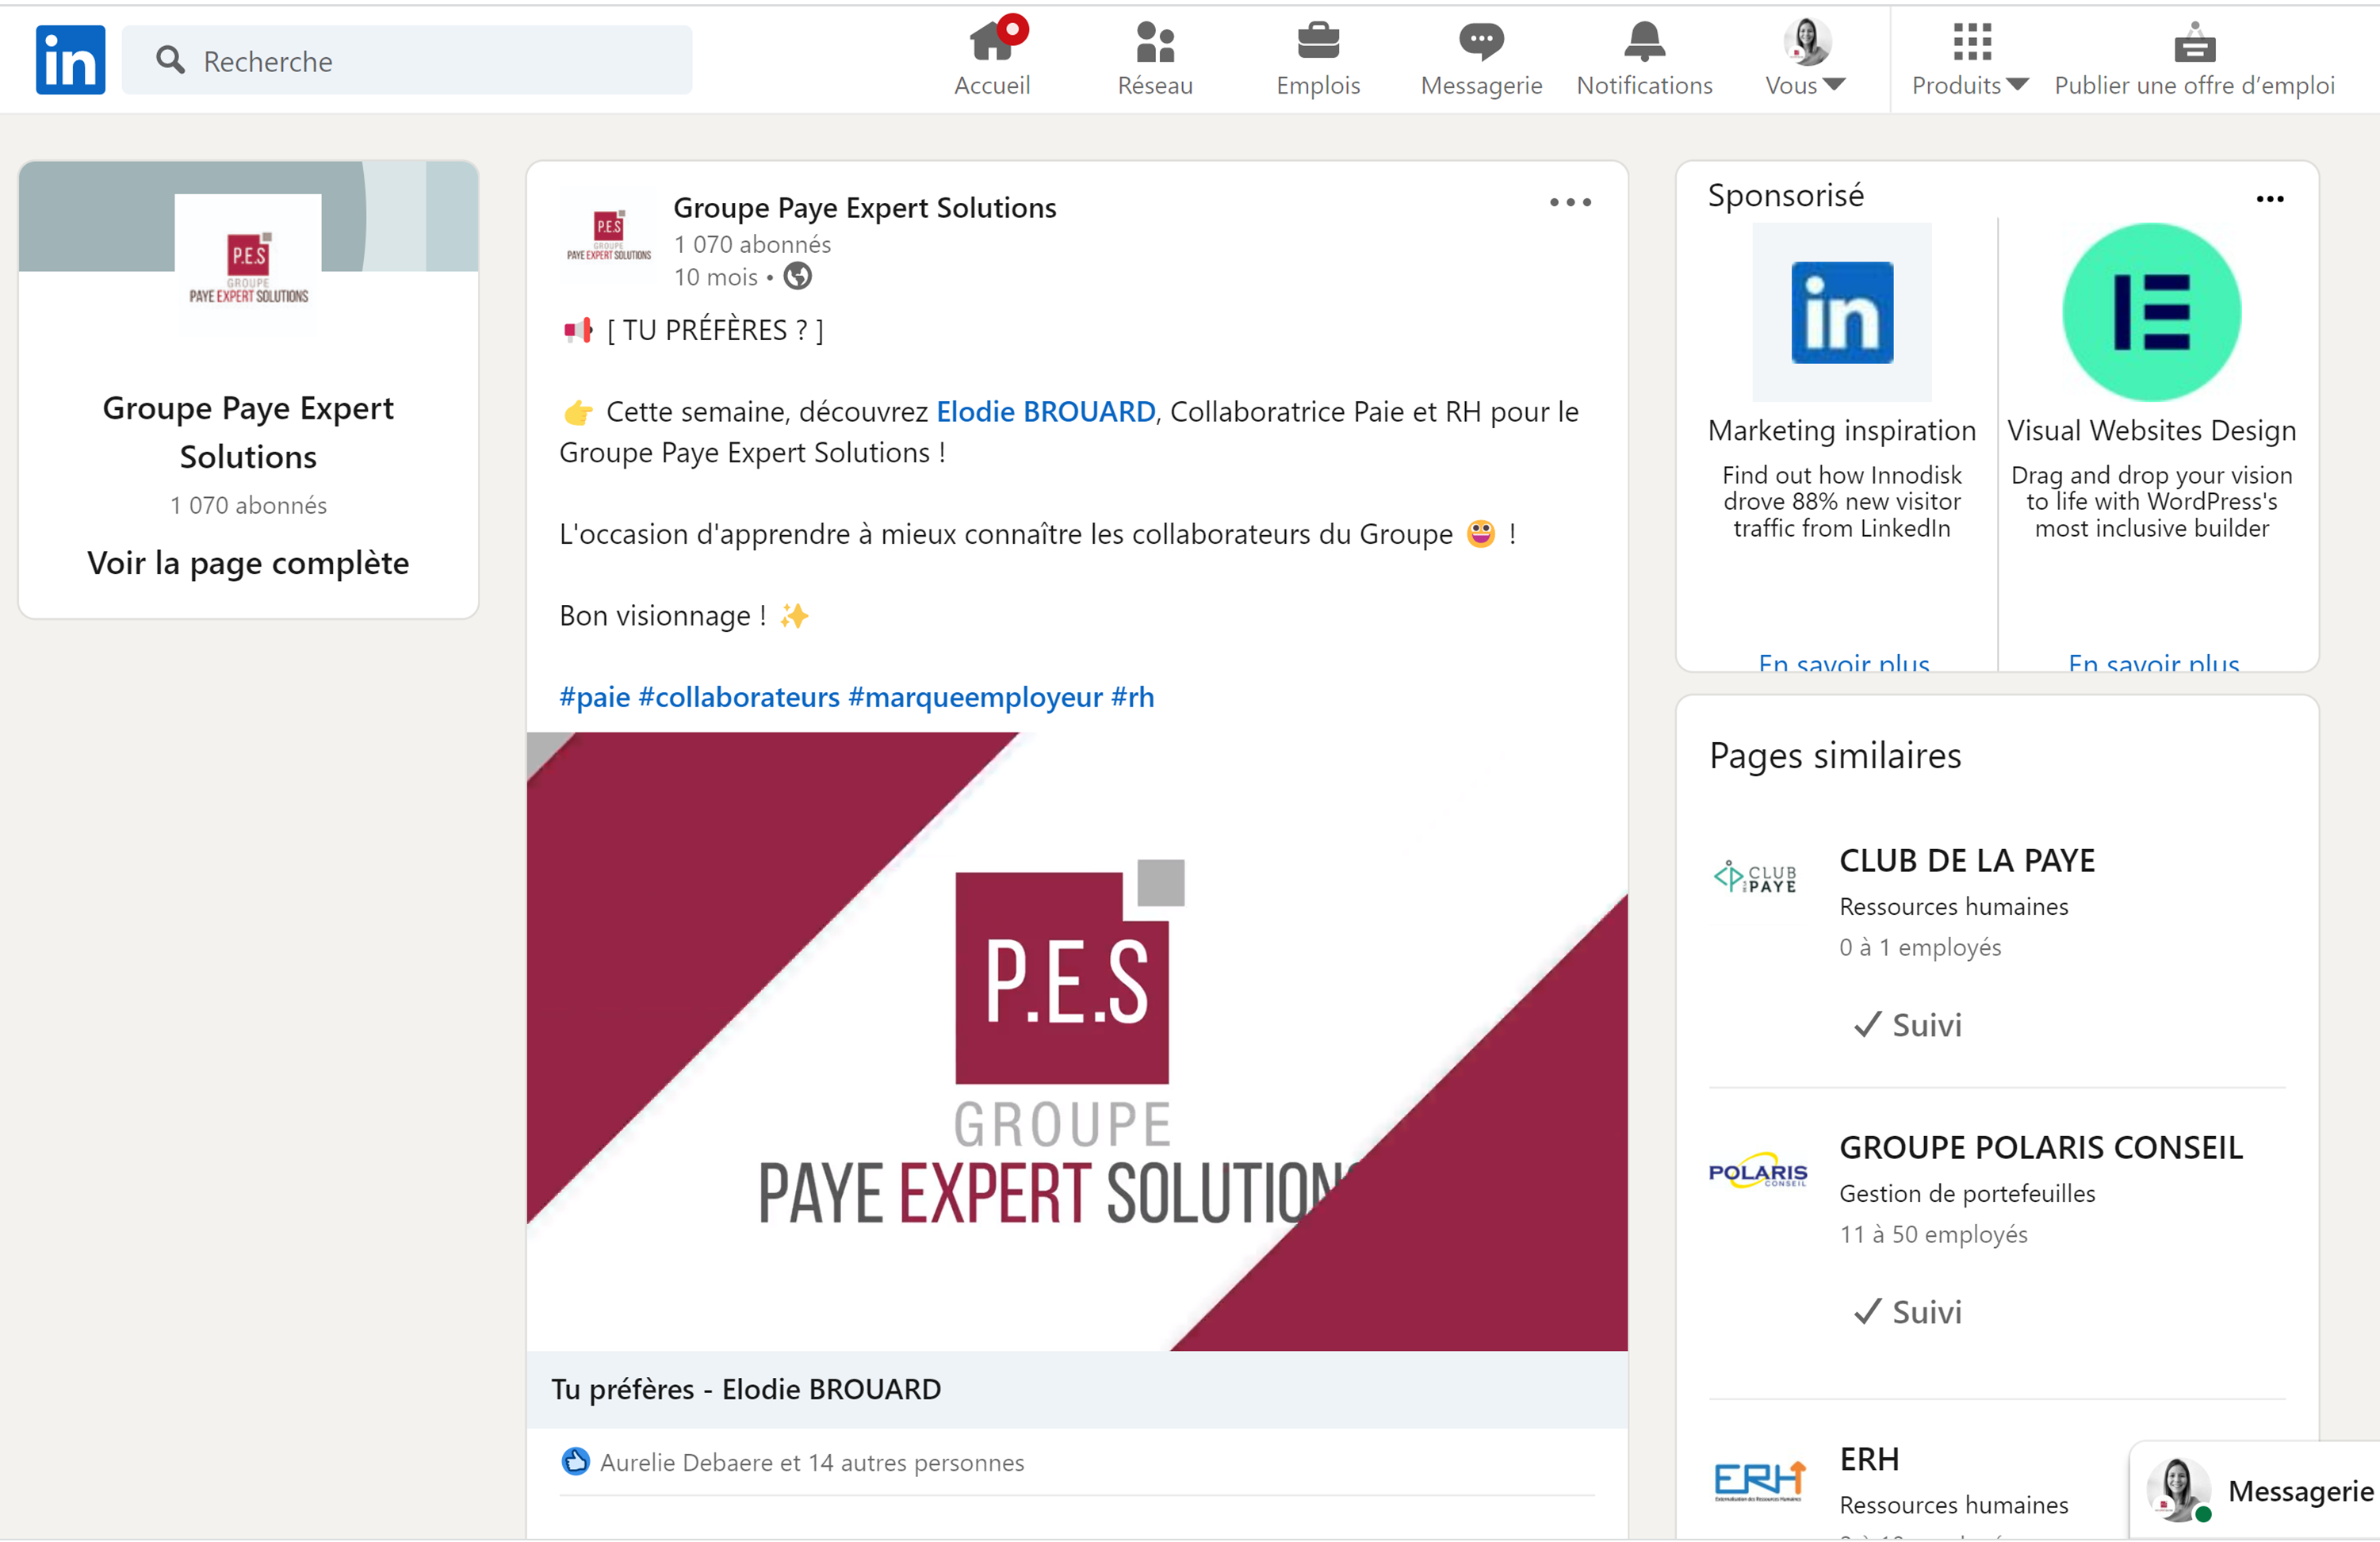The image size is (2380, 1542).
Task: Click the globe visibility icon on post
Action: coord(797,276)
